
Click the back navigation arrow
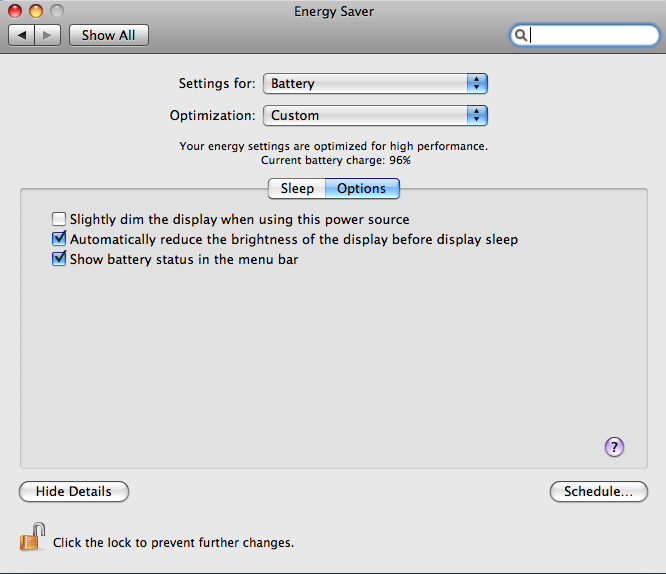pos(22,35)
